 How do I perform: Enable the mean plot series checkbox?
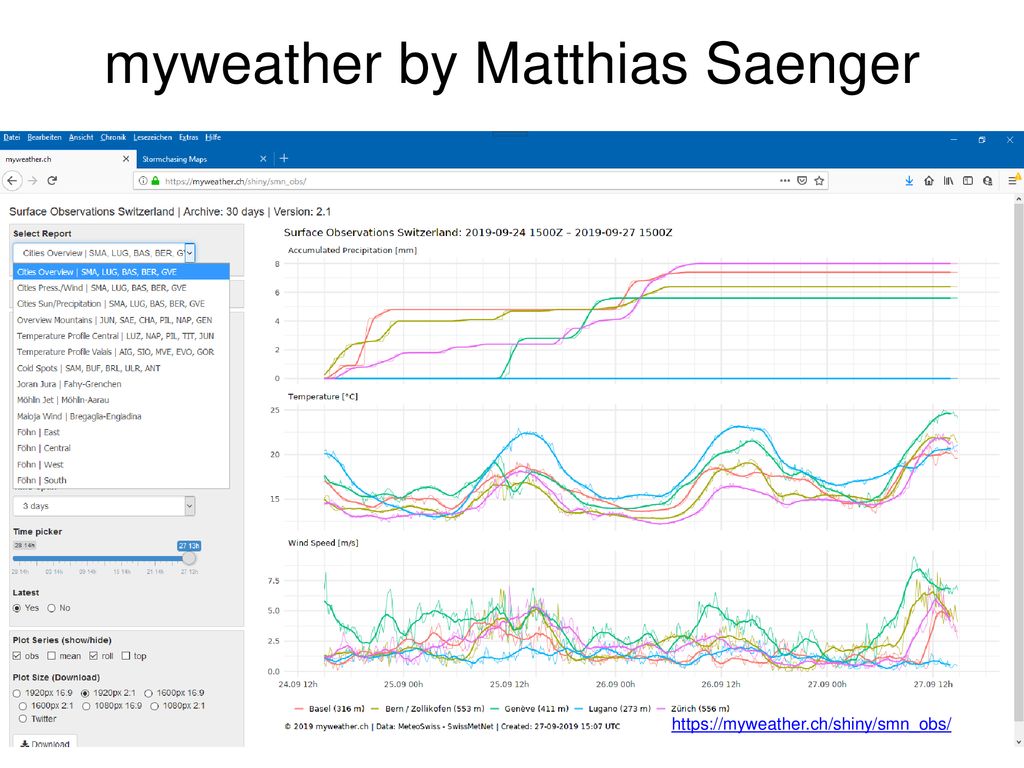point(51,656)
